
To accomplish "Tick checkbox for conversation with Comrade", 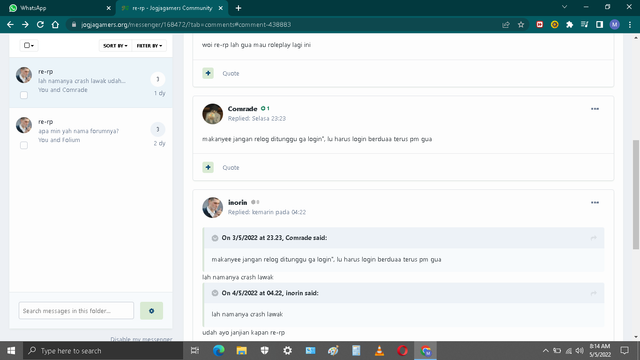I will pos(24,95).
